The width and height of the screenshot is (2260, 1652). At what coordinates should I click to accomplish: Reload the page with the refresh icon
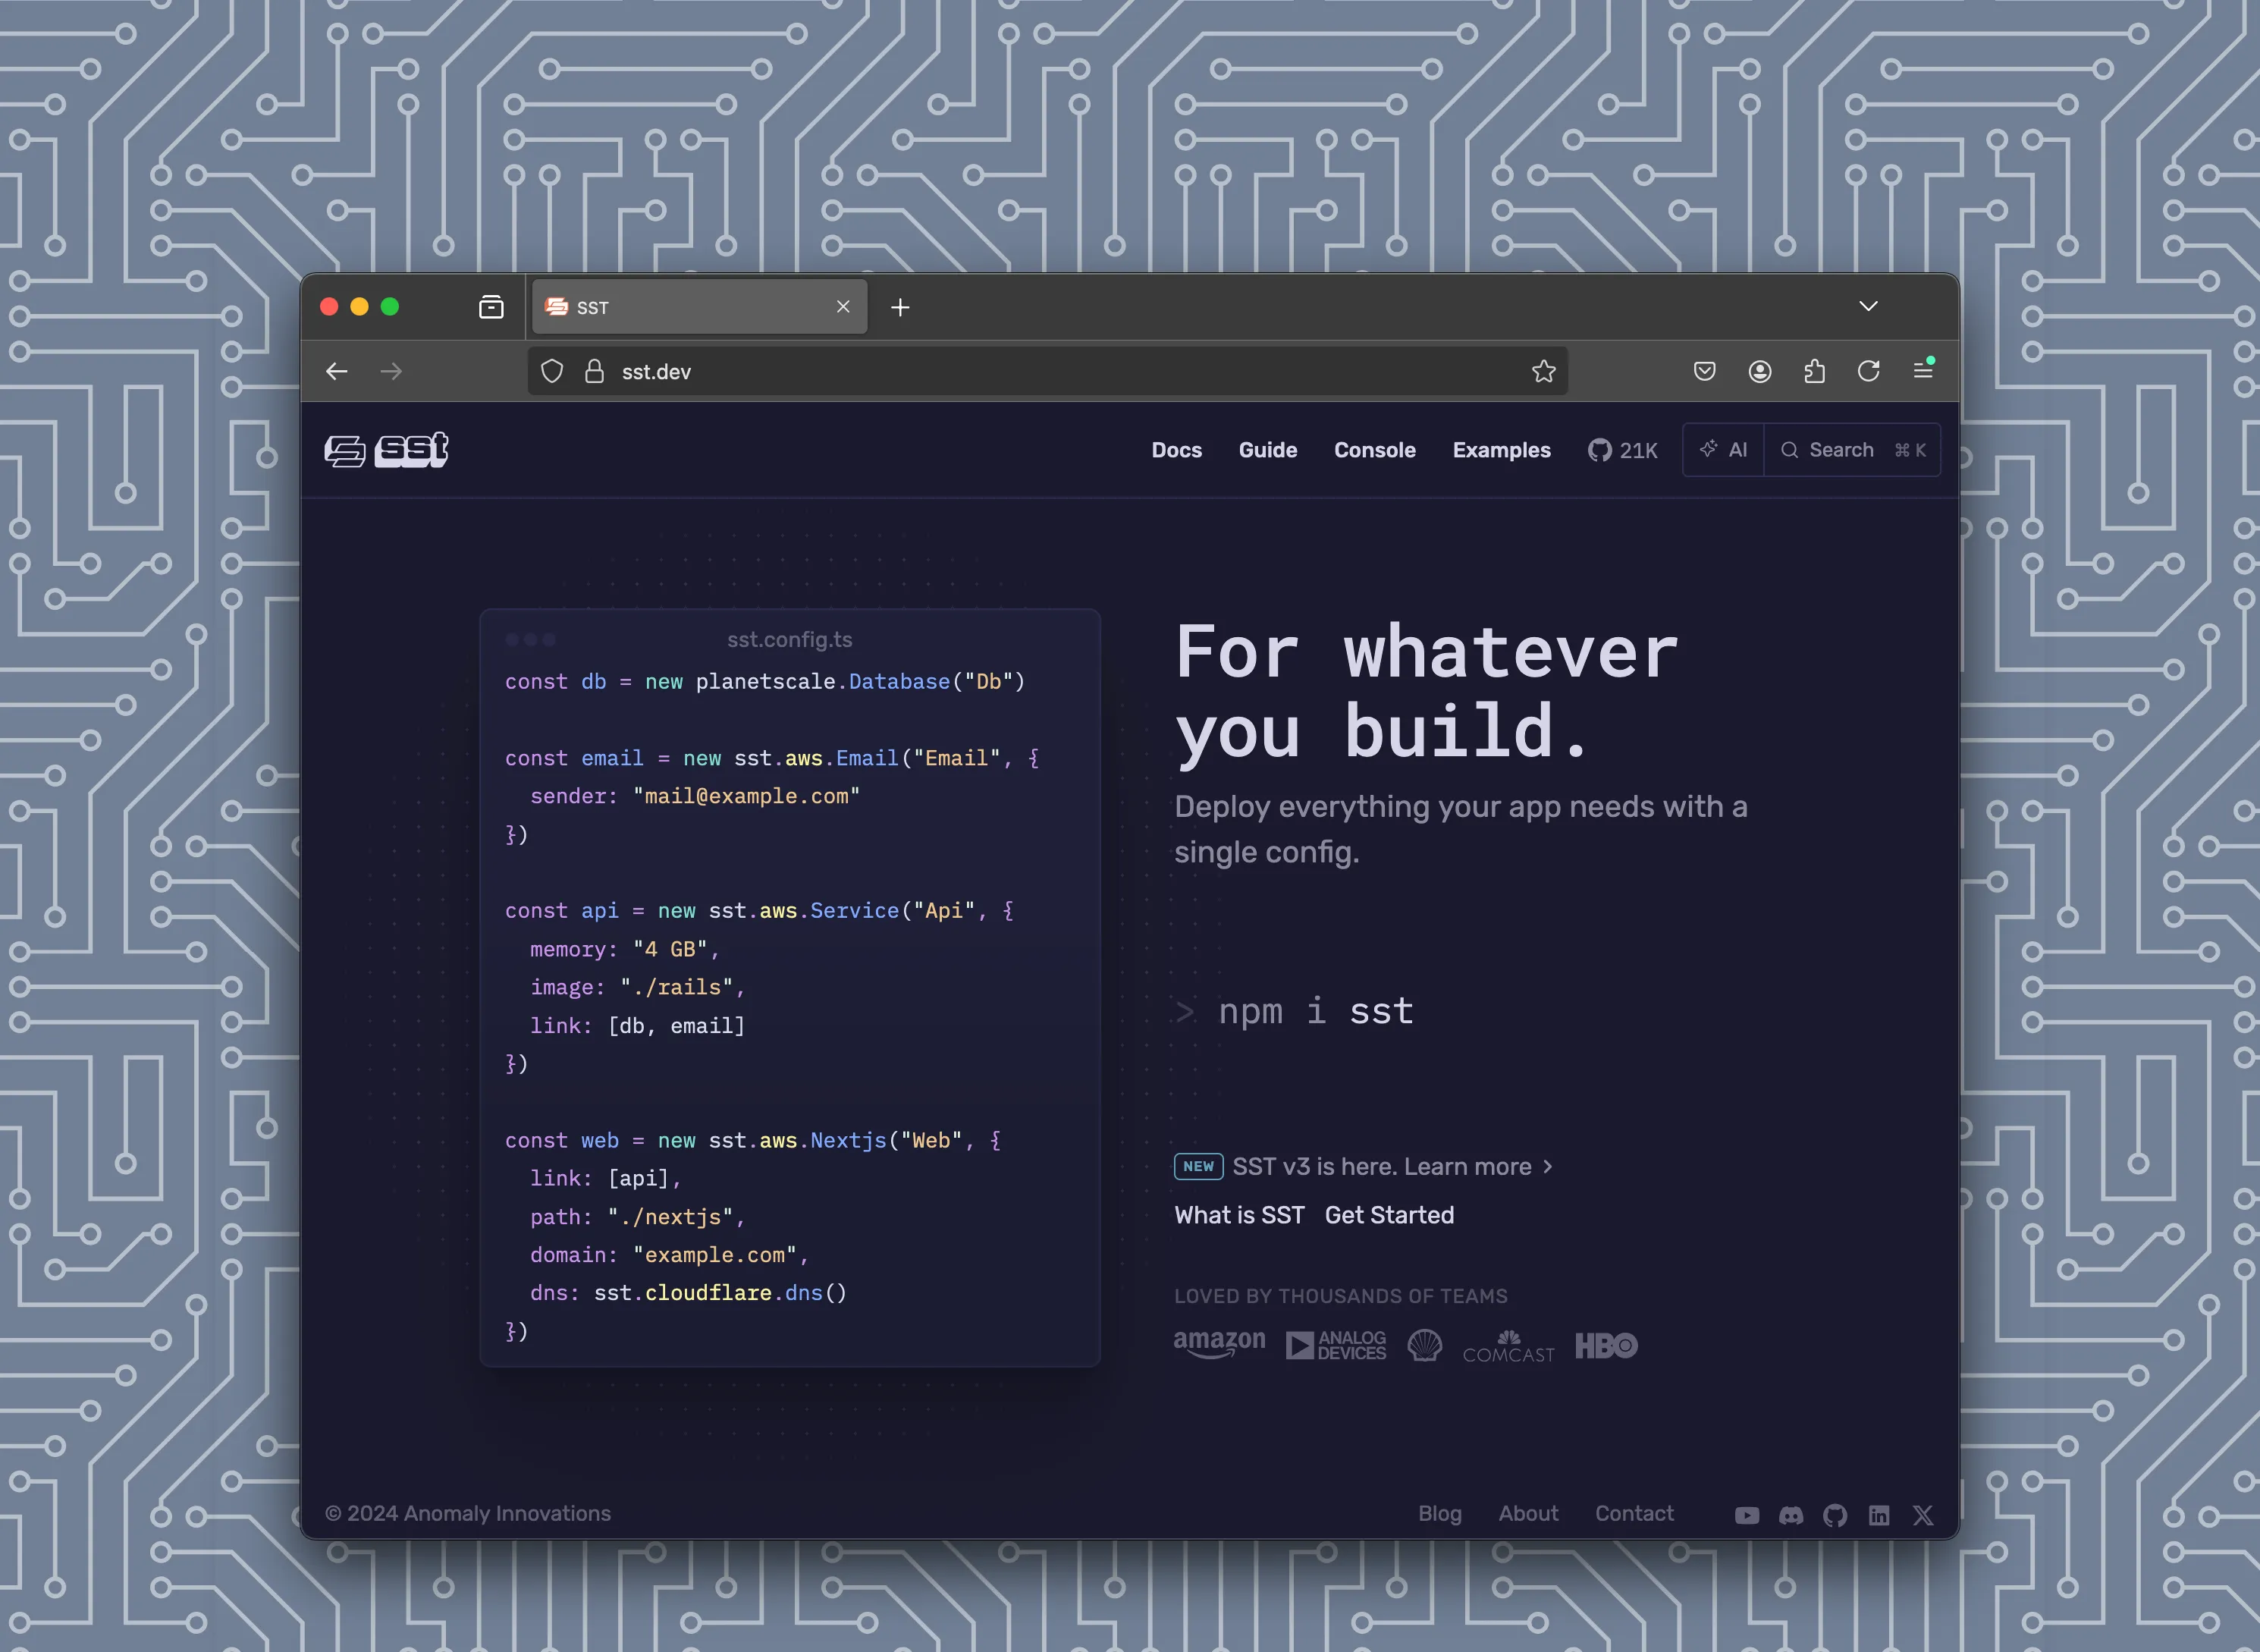tap(1868, 371)
